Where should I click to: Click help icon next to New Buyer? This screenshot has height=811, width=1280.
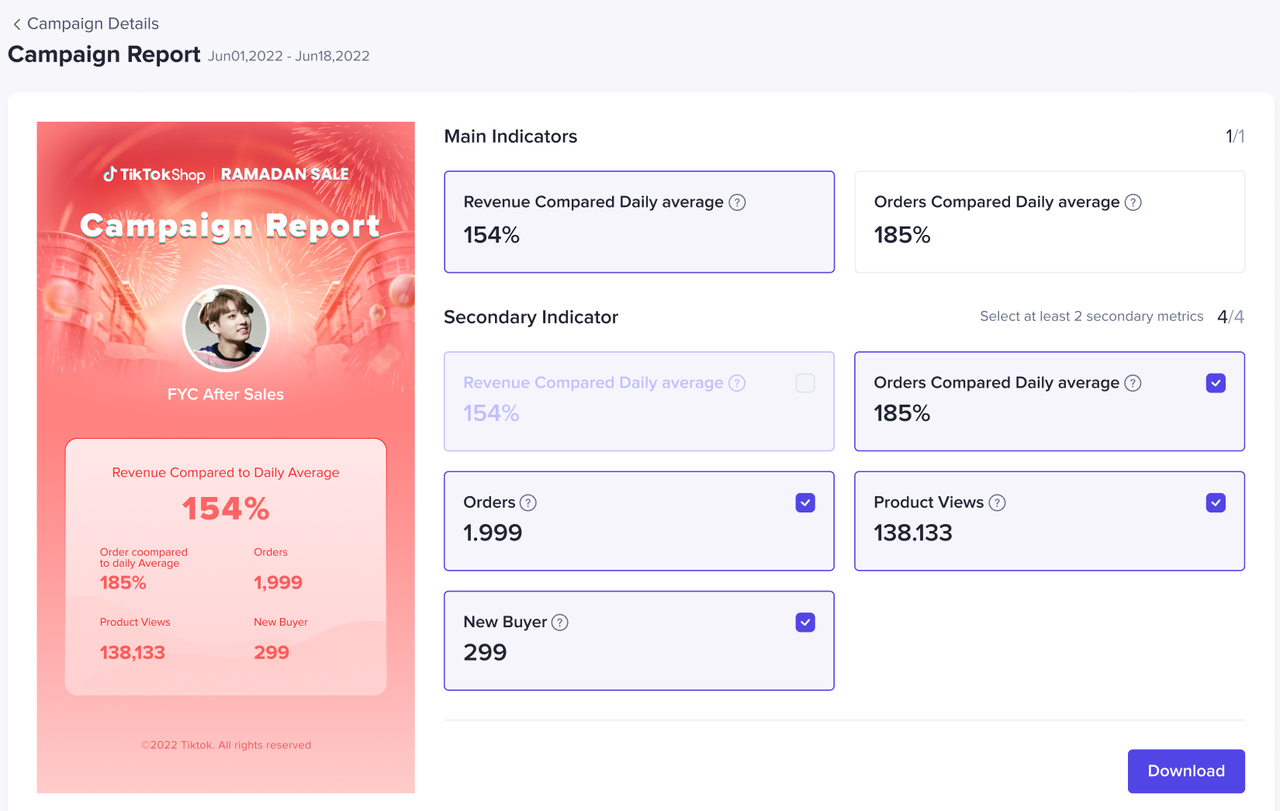[x=560, y=622]
